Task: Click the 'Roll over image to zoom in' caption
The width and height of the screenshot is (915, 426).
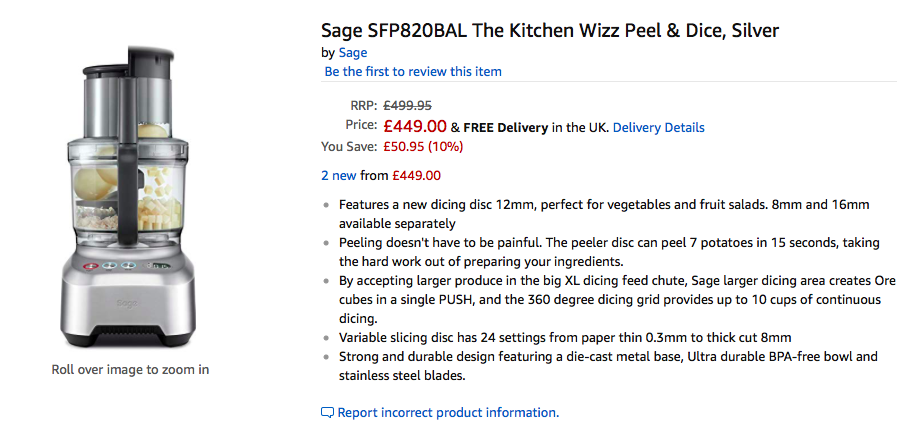Action: pos(130,369)
